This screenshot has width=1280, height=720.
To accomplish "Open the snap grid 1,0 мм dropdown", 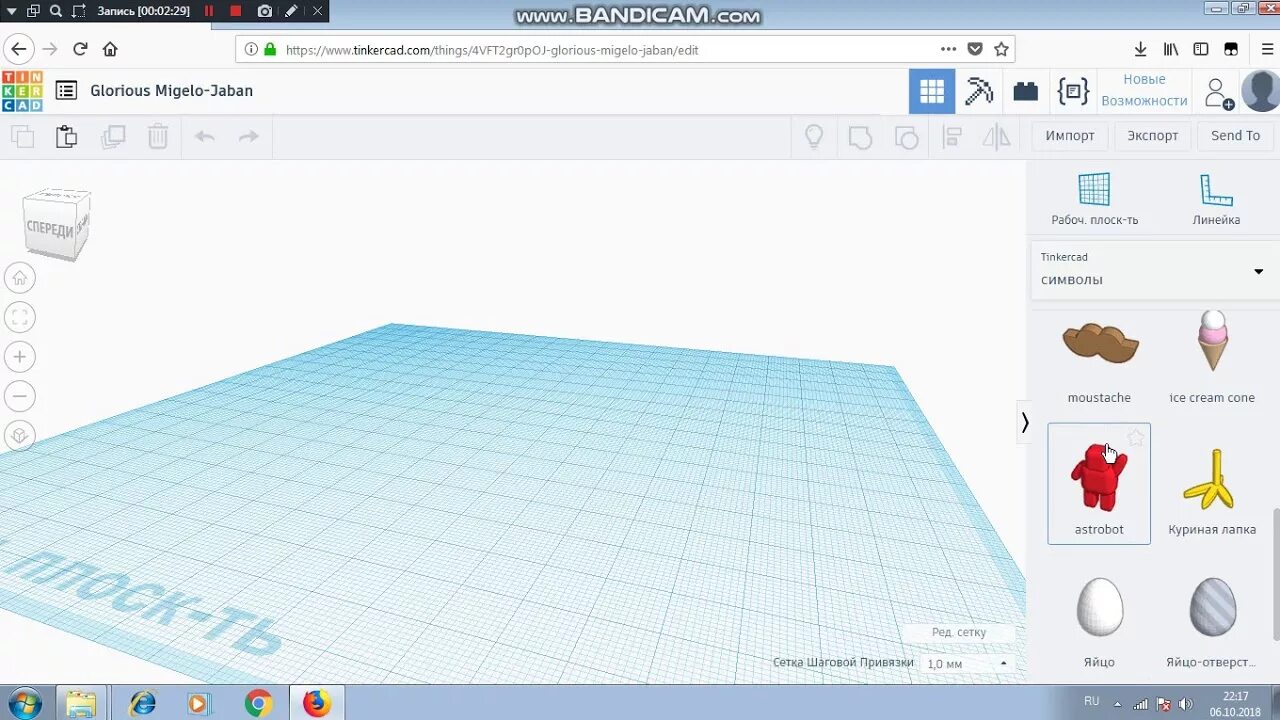I will [967, 663].
